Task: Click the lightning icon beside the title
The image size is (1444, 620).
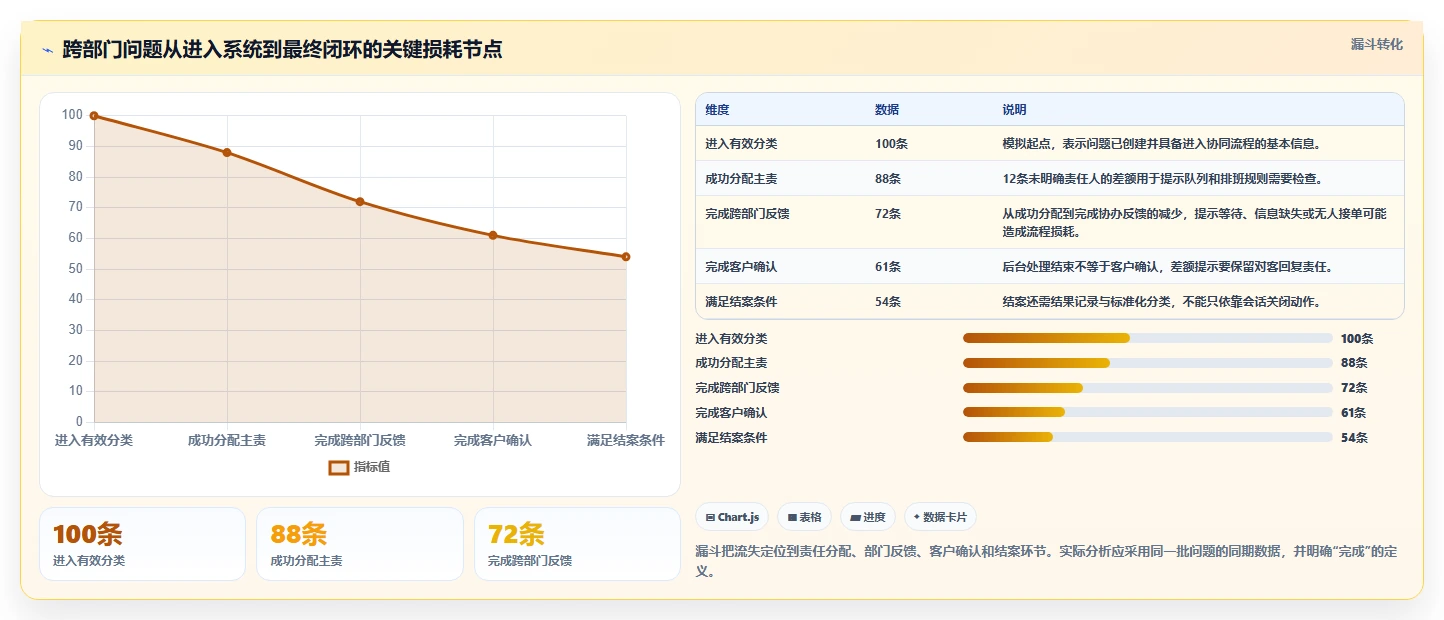Action: [48, 49]
